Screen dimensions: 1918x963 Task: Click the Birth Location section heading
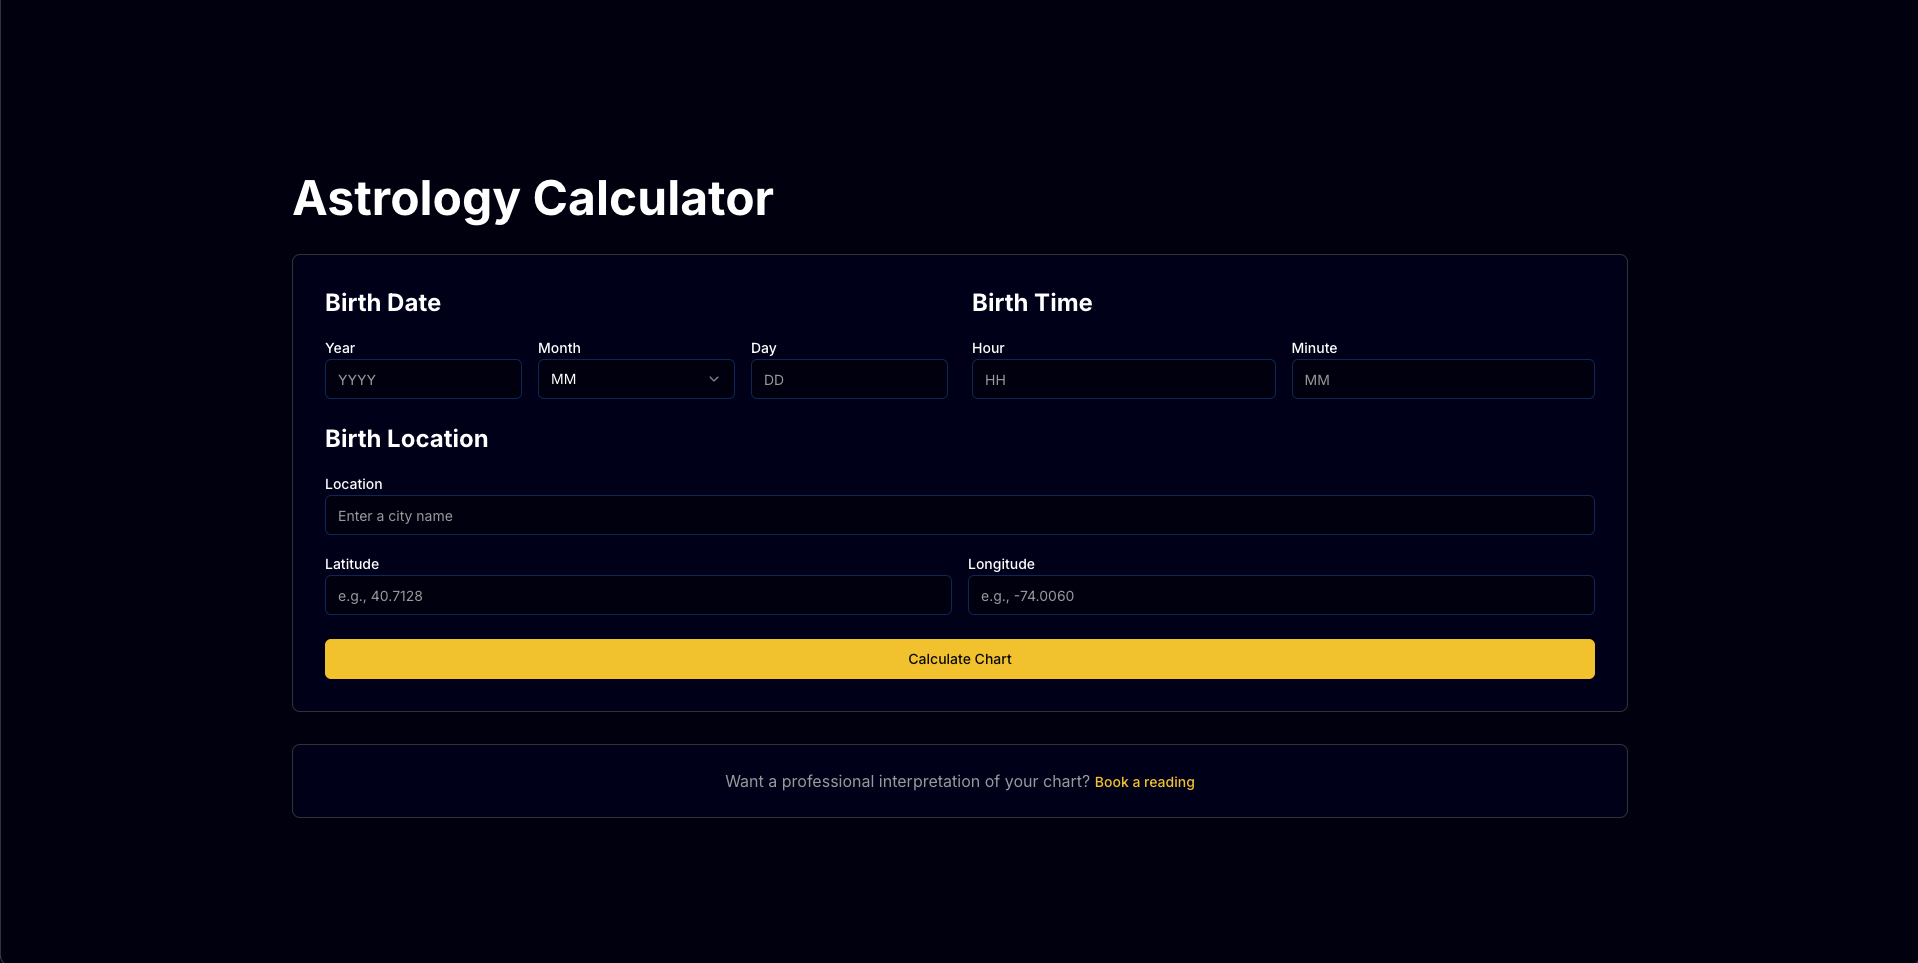point(406,438)
